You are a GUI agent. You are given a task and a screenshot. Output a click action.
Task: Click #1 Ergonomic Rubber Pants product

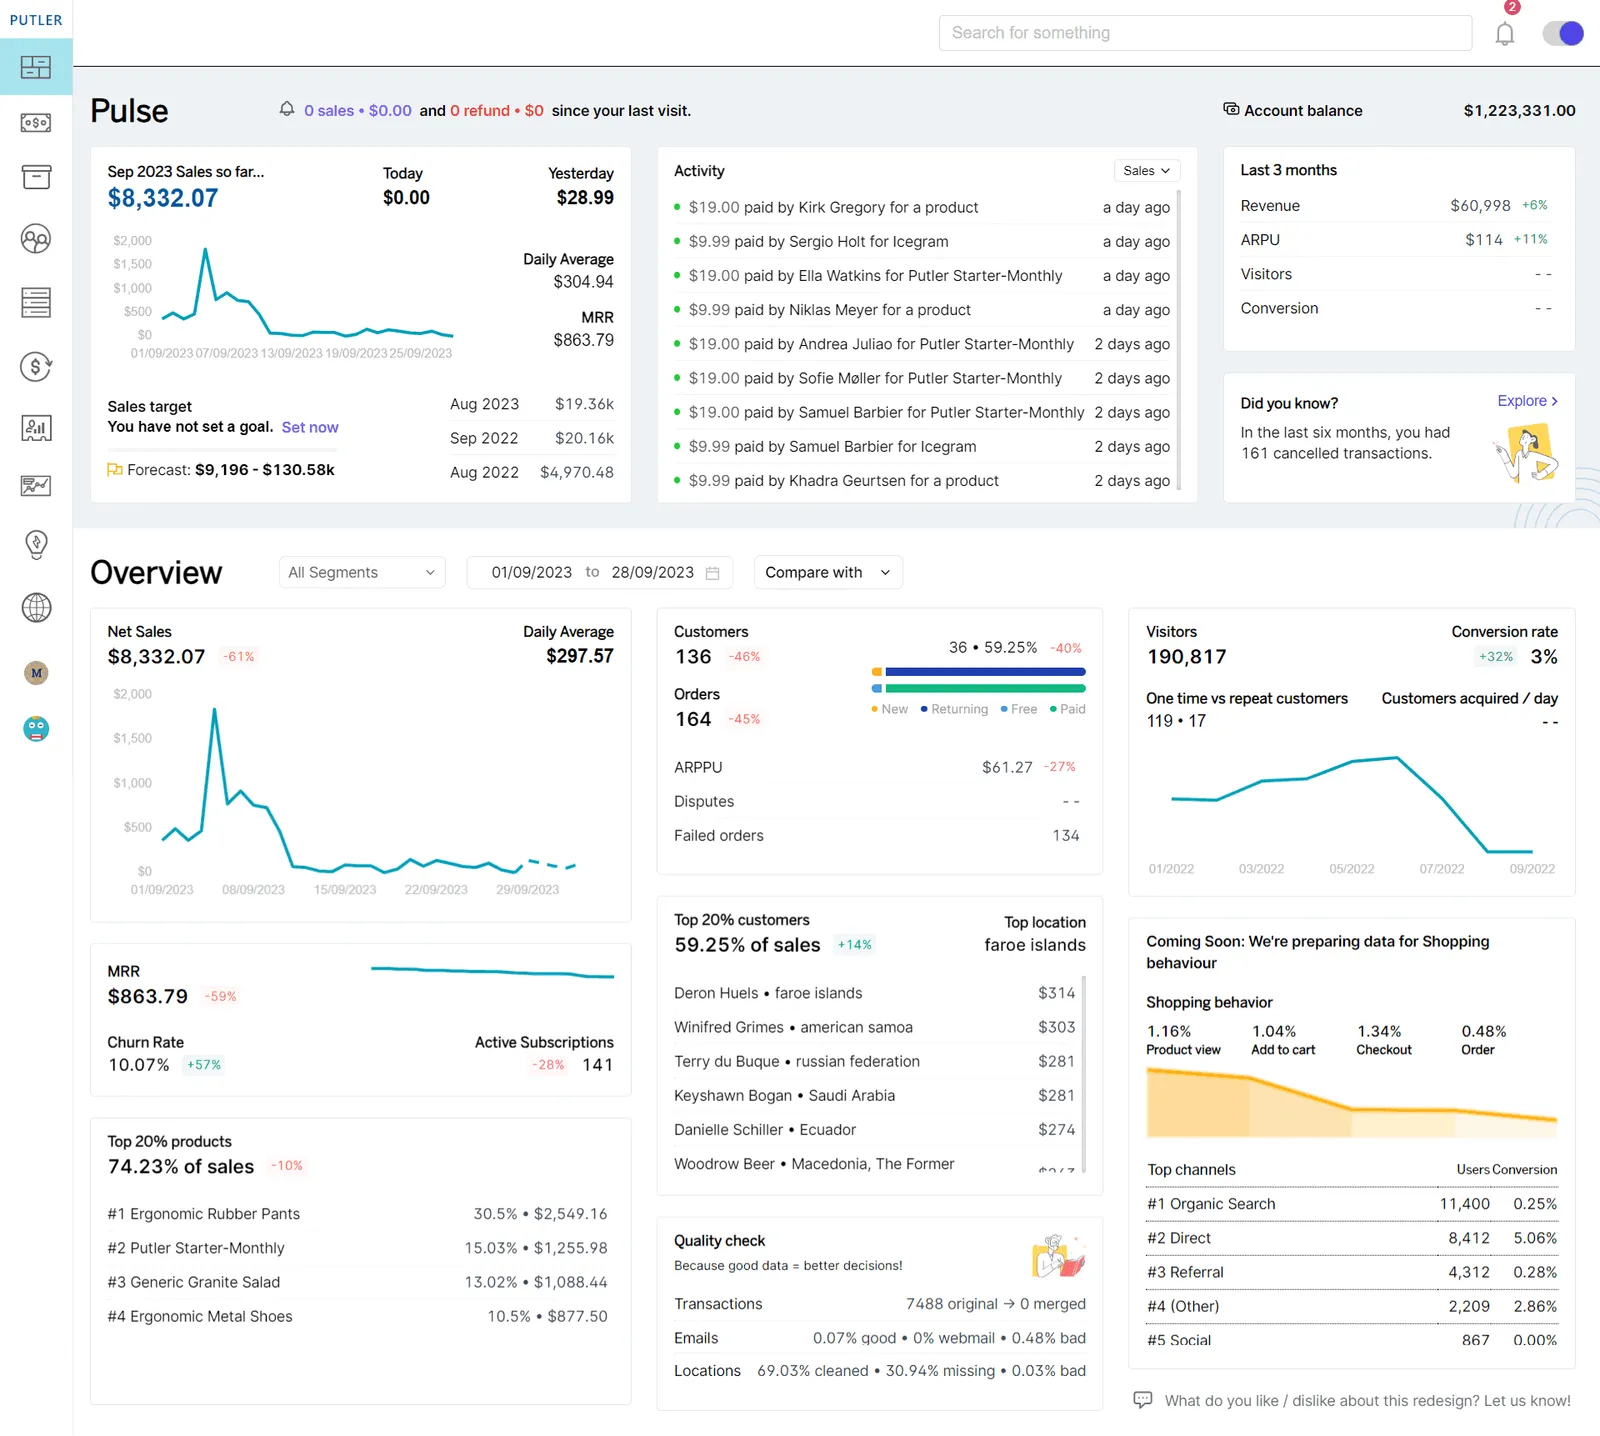(x=357, y=1214)
